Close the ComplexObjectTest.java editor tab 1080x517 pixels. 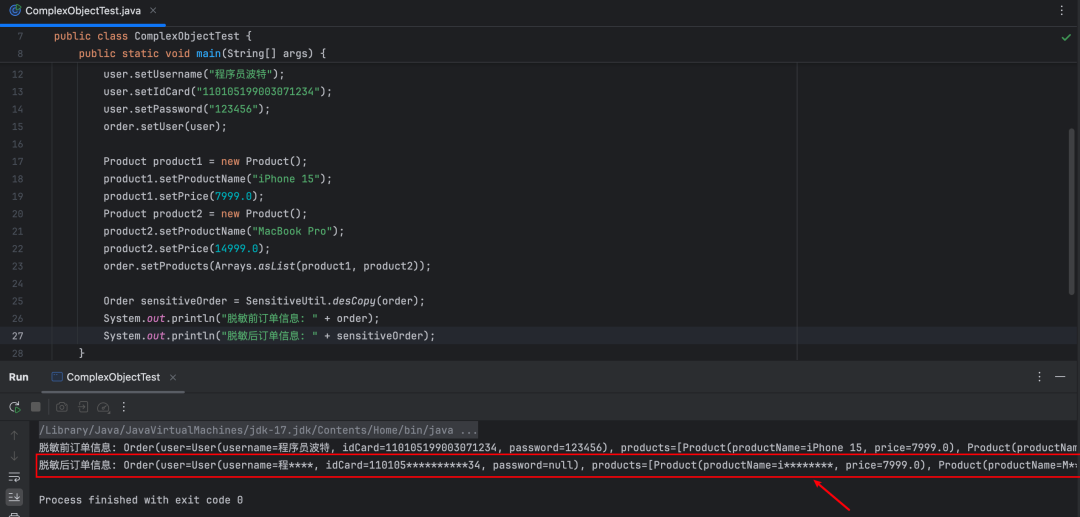152,10
